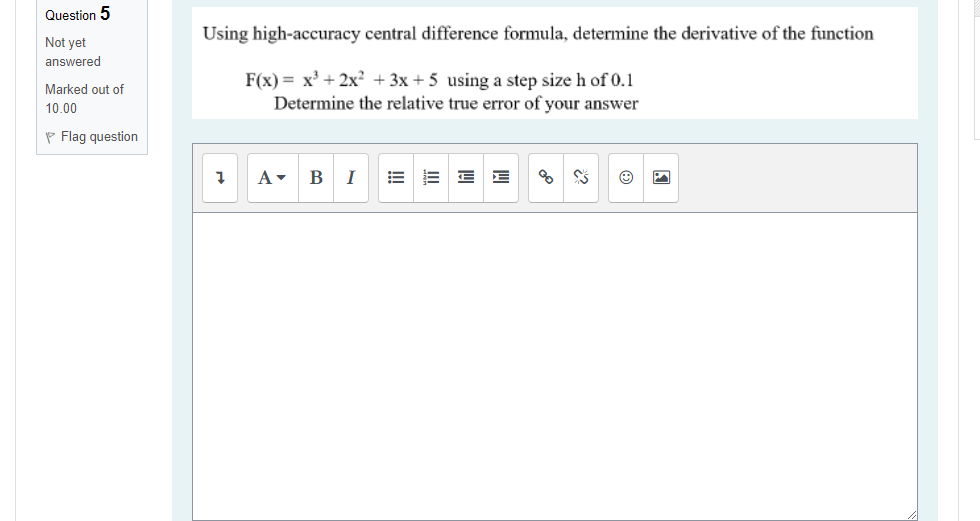Select 'Using high-accuracy central difference formula' sentence
The image size is (980, 521).
pos(538,33)
